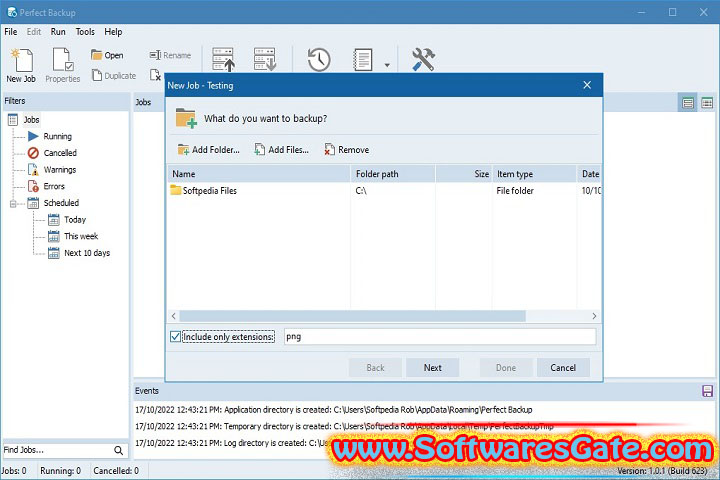Click the Application directory created event line
This screenshot has width=720, height=480.
click(x=334, y=410)
